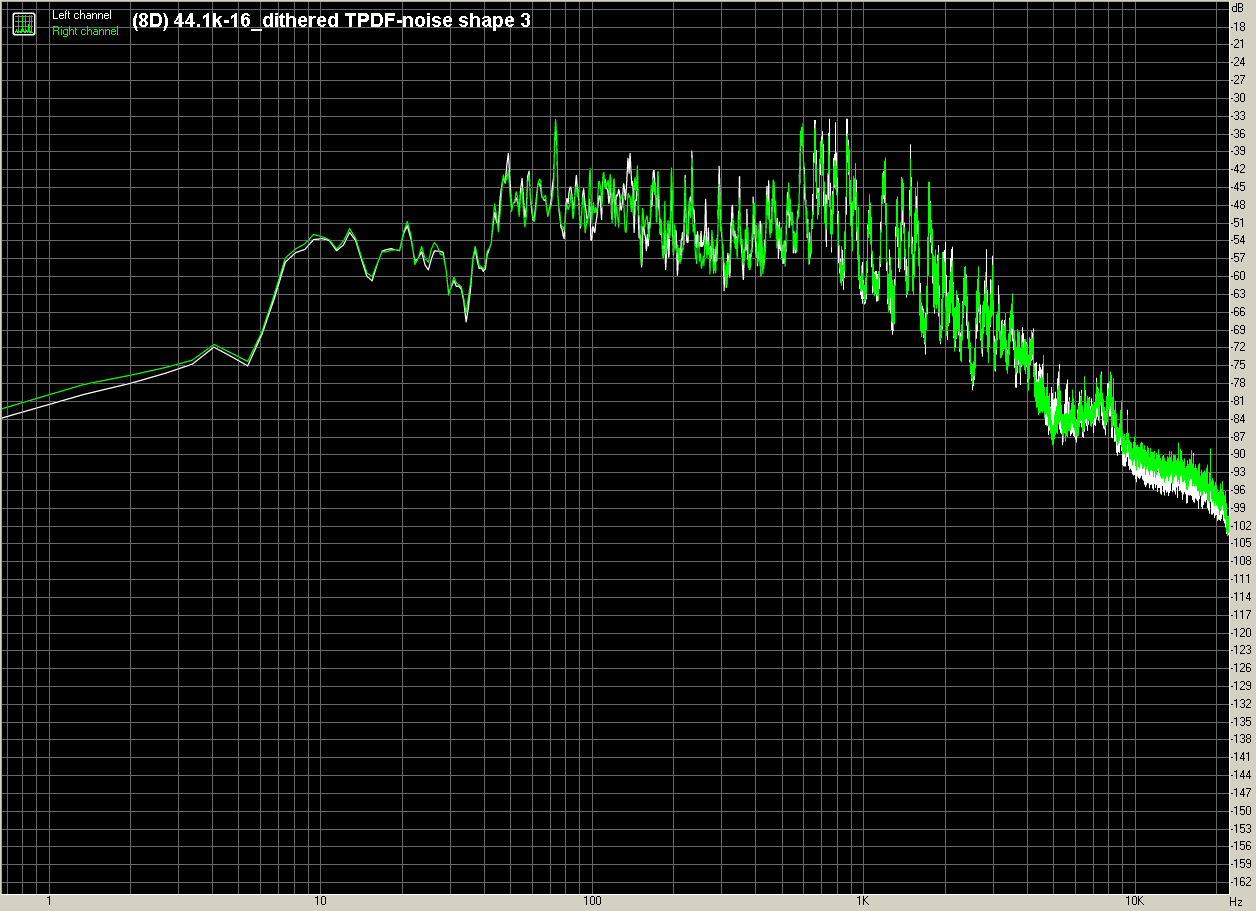
Task: Click the "10" tick on the frequency axis
Action: click(x=320, y=903)
